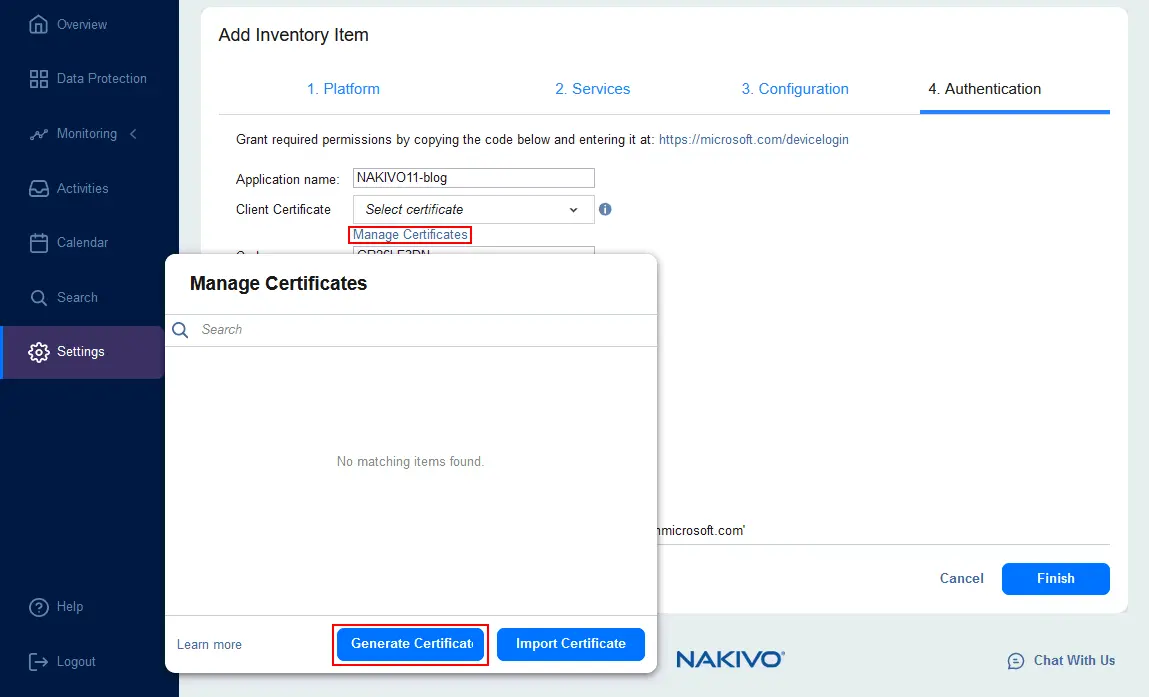Click the Logout arrow icon

point(38,662)
